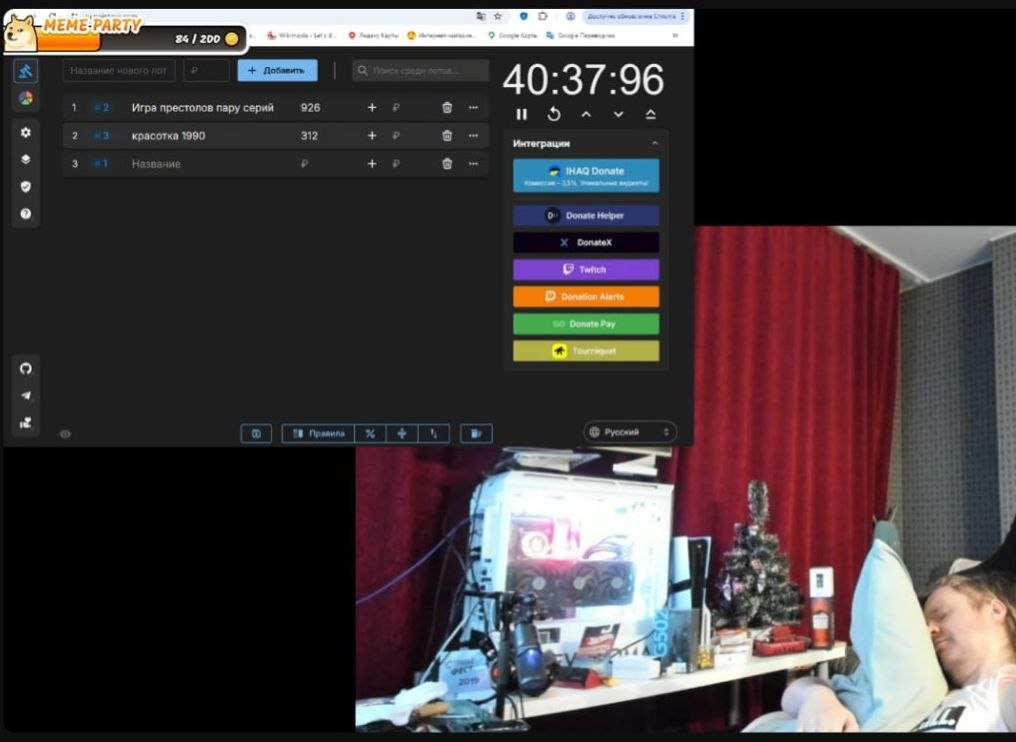The height and width of the screenshot is (742, 1016).
Task: Open more options for empty third lot
Action: (474, 164)
